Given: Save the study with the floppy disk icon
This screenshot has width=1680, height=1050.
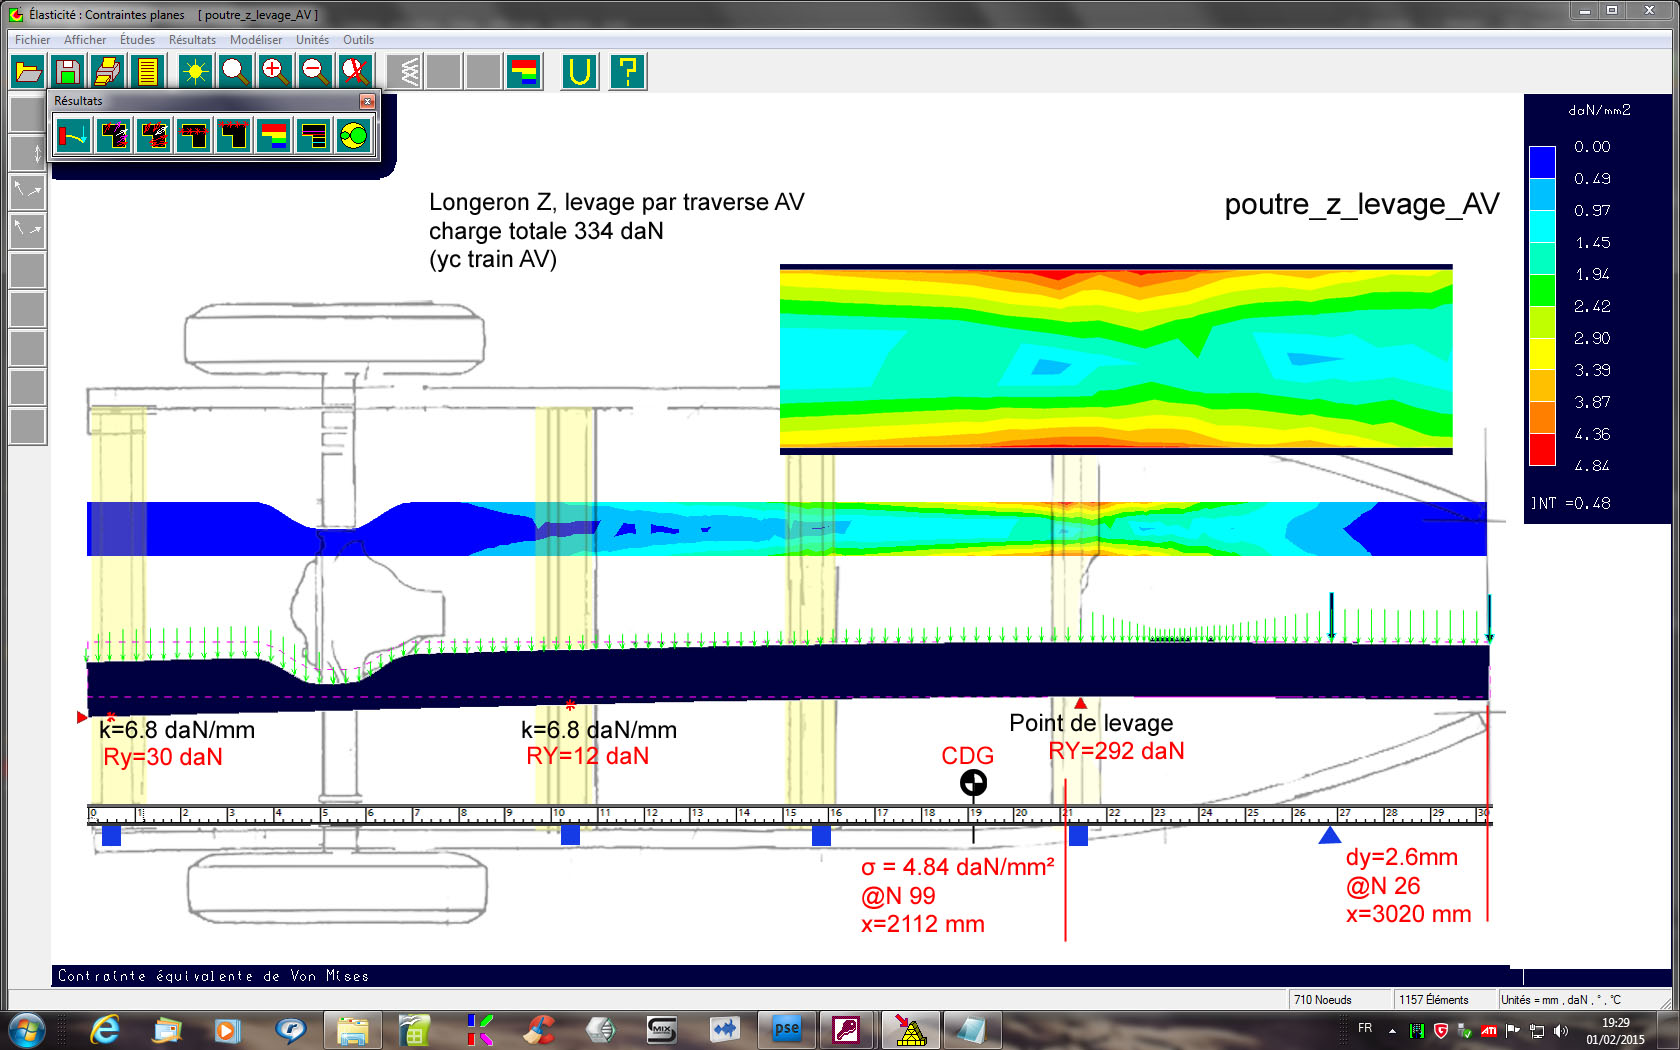Looking at the screenshot, I should [x=67, y=72].
